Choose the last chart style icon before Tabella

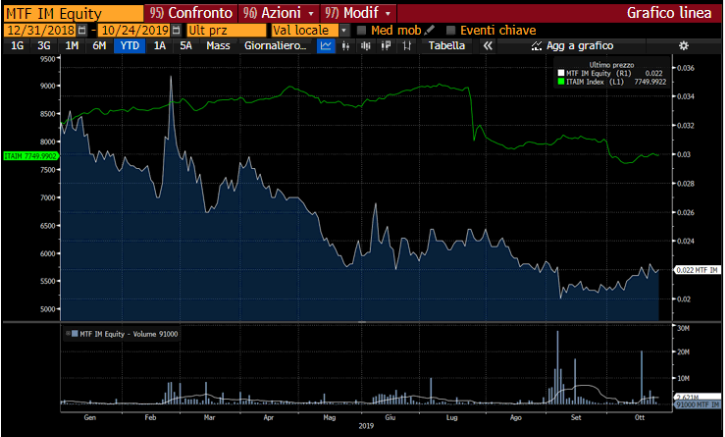406,46
